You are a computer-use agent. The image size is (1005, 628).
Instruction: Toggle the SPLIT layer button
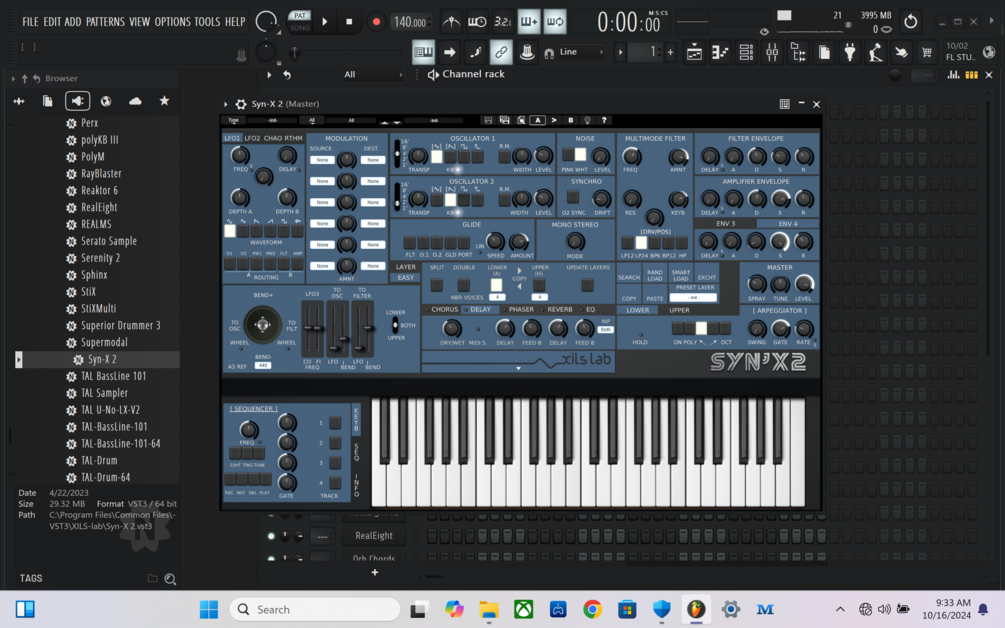click(x=436, y=285)
